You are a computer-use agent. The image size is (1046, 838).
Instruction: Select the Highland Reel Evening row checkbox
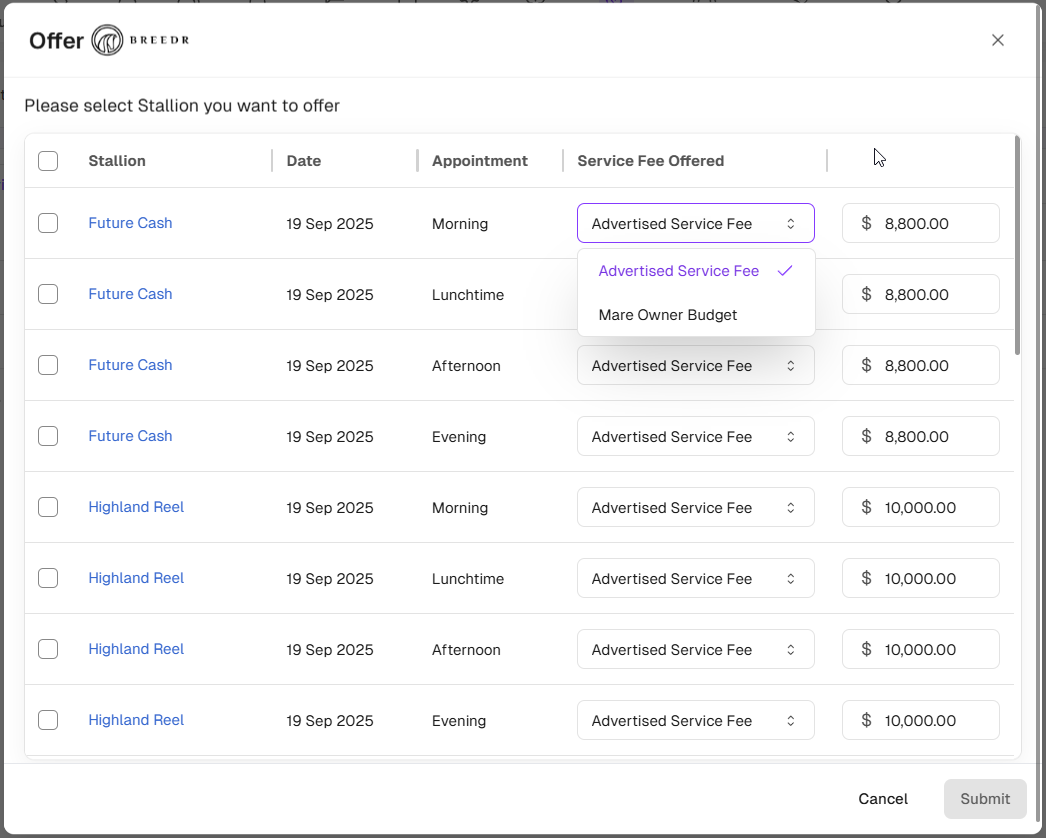pos(48,720)
